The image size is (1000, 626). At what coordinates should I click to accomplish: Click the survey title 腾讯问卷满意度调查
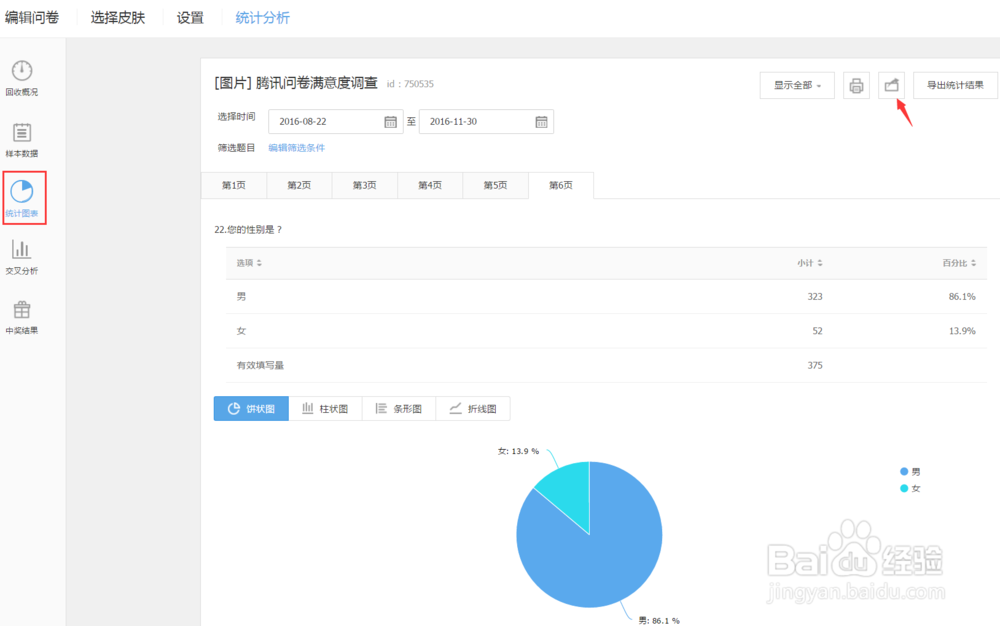(317, 84)
